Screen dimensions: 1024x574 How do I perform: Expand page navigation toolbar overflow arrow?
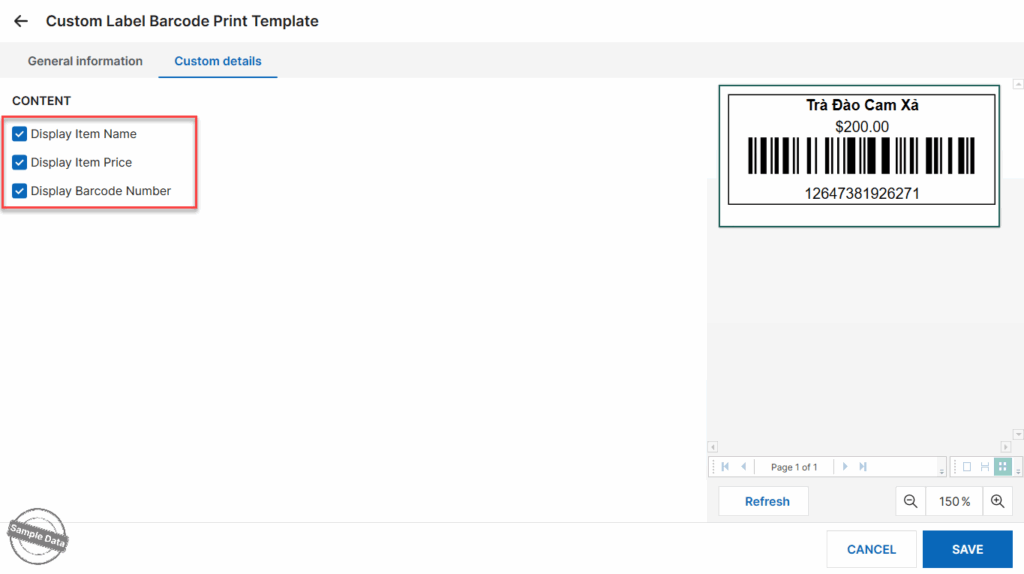[x=942, y=470]
